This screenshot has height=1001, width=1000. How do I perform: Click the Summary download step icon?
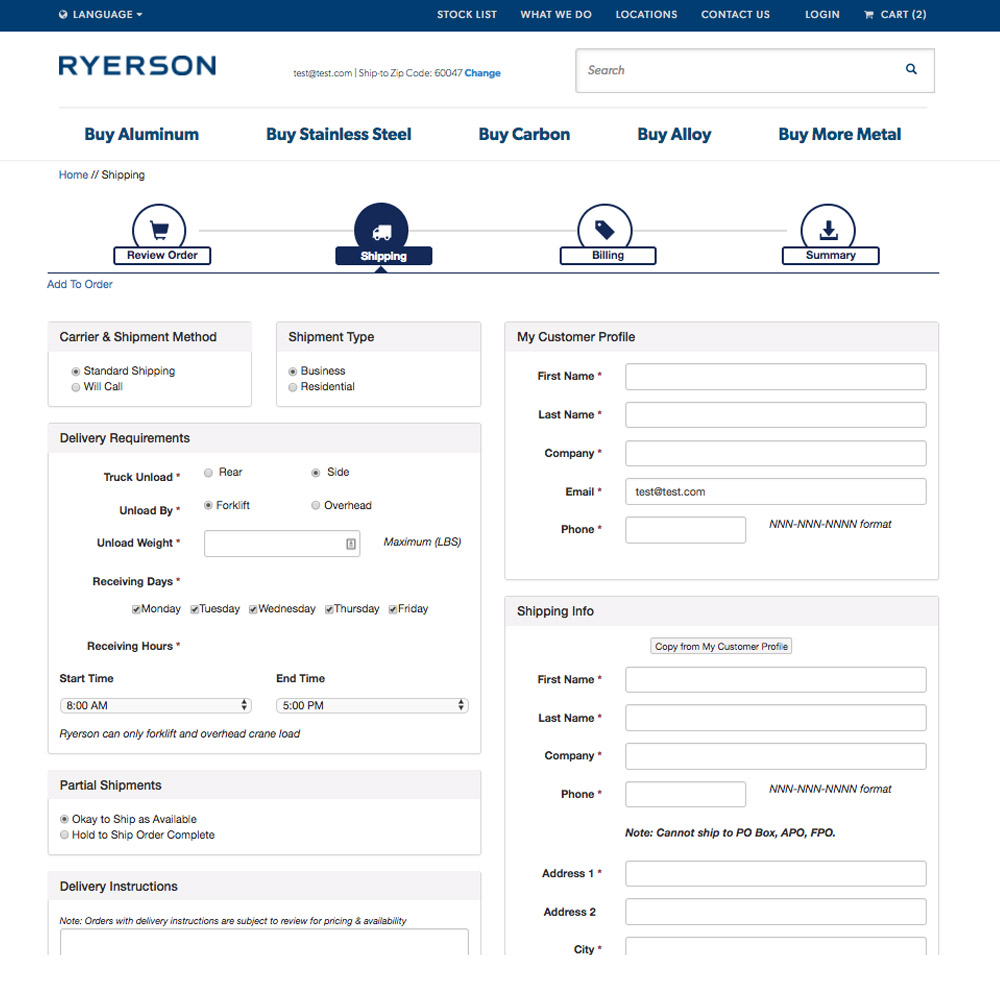coord(828,229)
